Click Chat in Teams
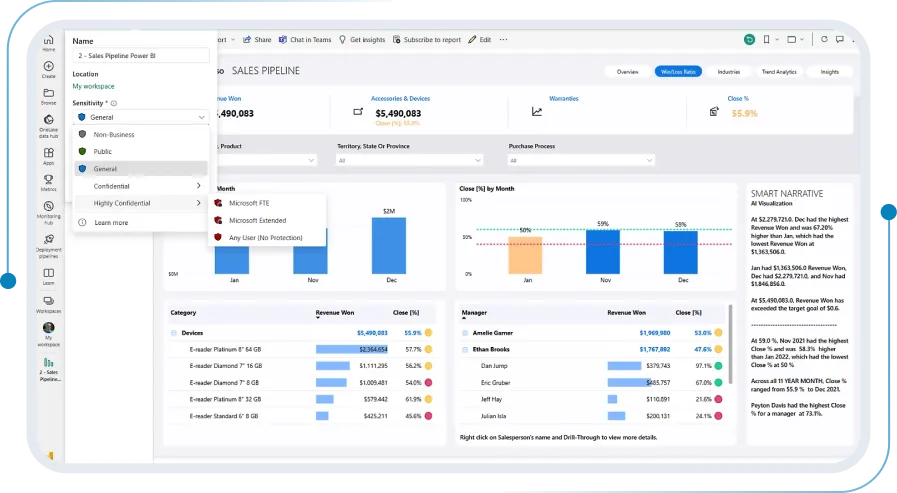The width and height of the screenshot is (897, 493). [305, 39]
